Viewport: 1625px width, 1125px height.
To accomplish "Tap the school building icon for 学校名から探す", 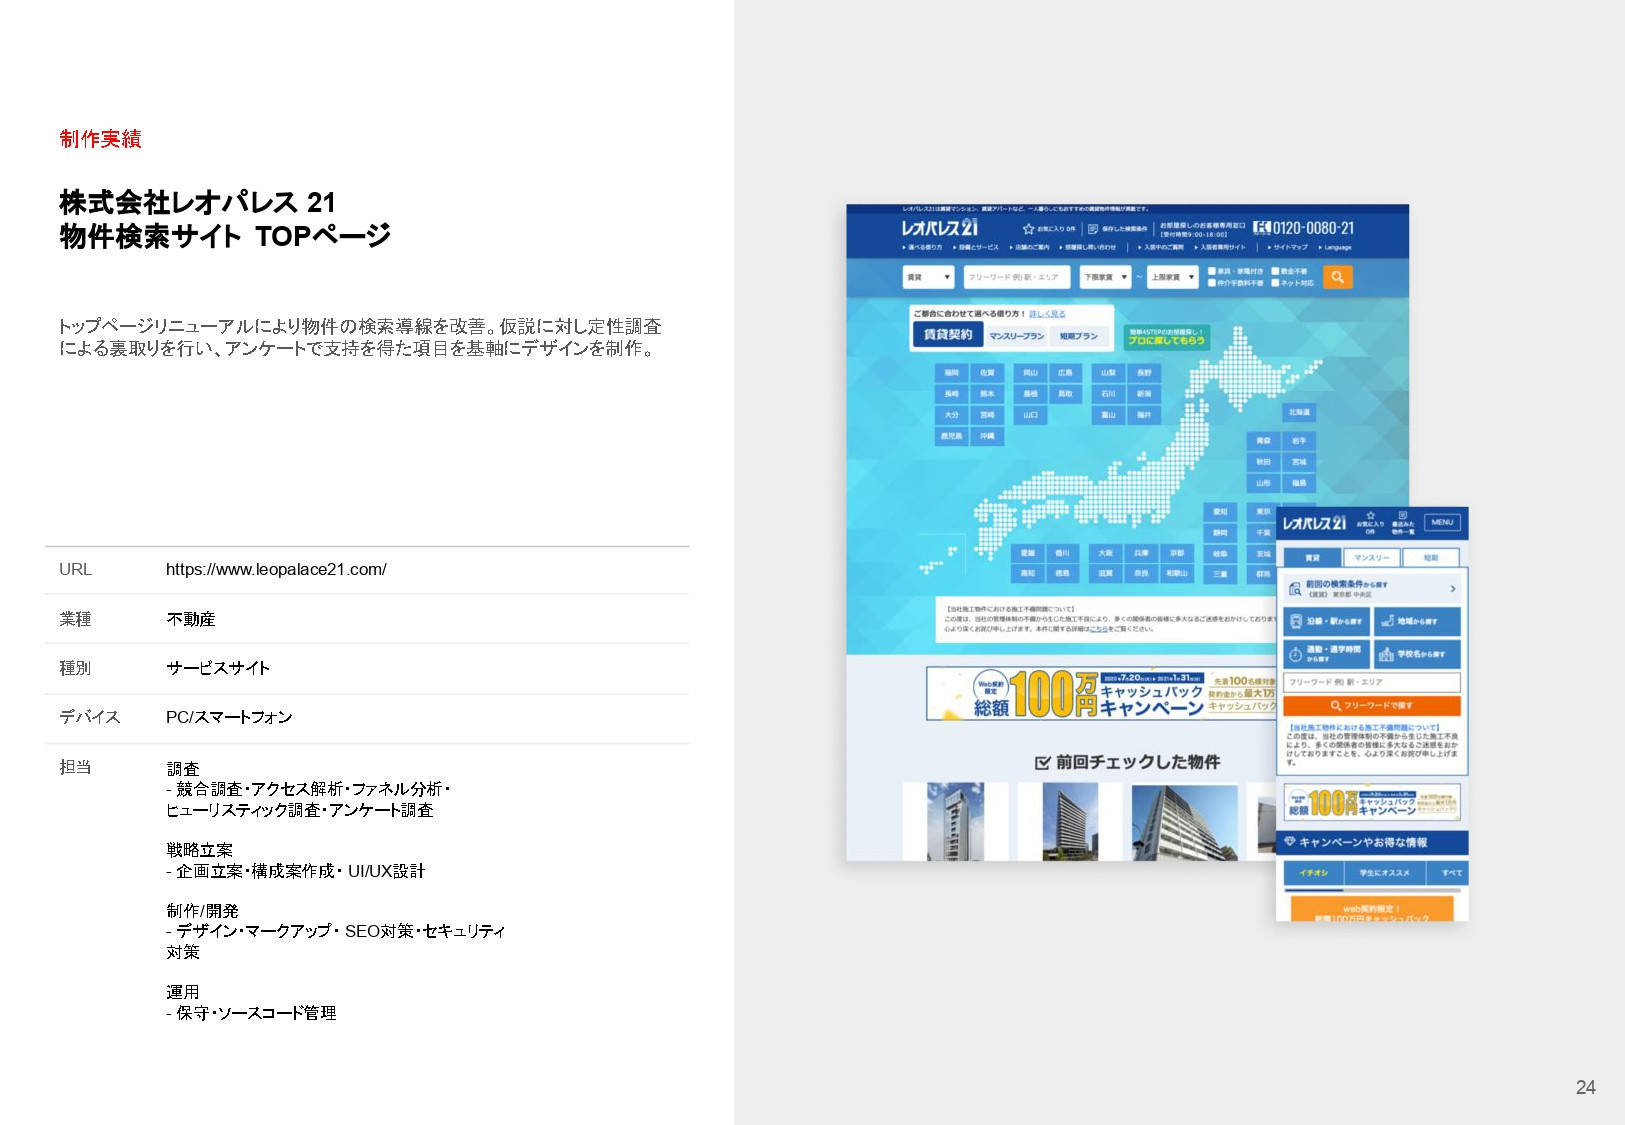I will [1386, 655].
